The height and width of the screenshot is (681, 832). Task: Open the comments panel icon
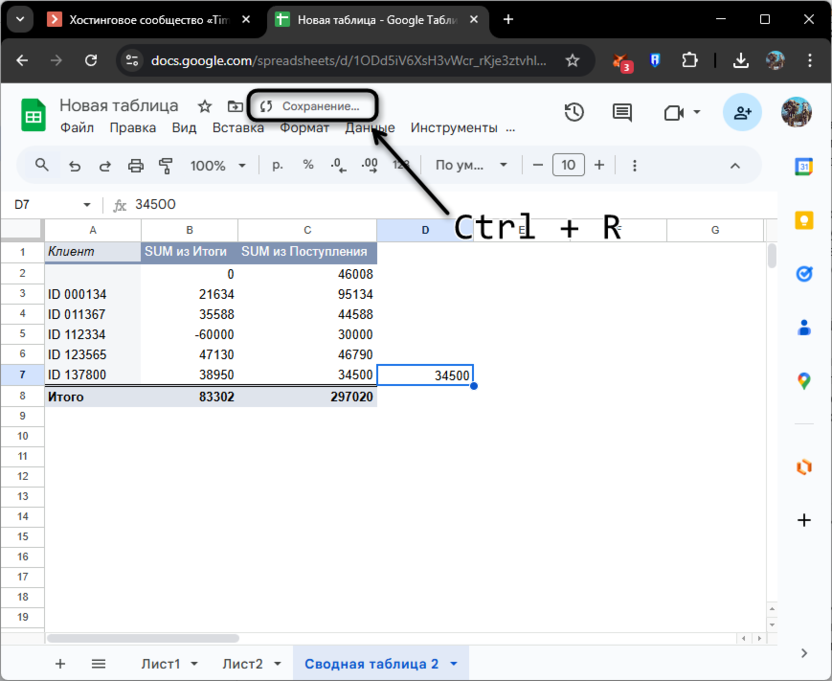622,112
